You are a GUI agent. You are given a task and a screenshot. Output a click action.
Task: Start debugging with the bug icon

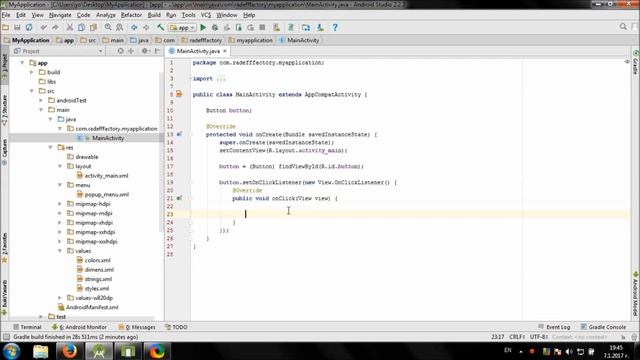point(215,27)
